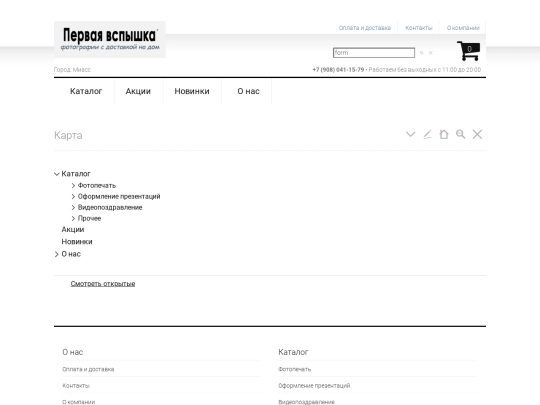Viewport: 540px width, 405px height.
Task: Click the Первая вспышка logo
Action: tap(110, 40)
